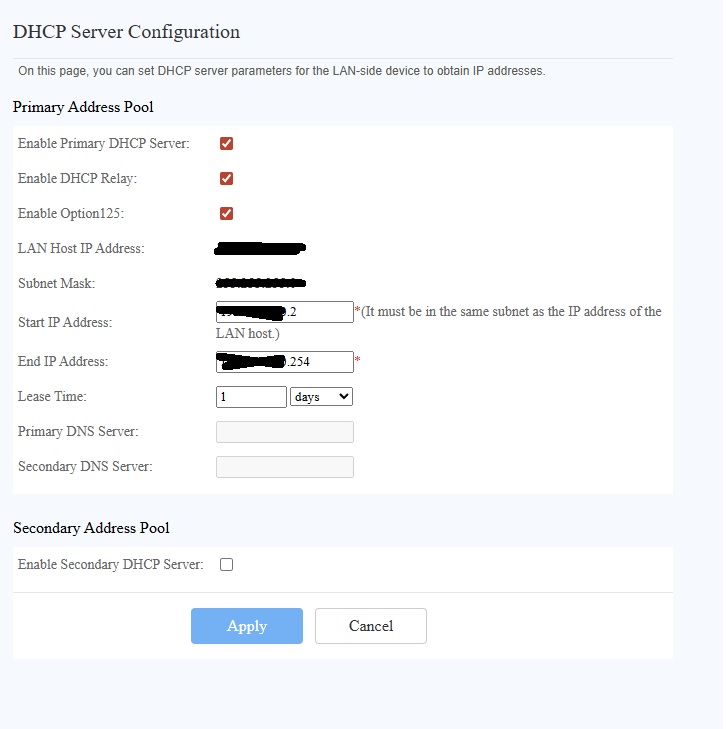Click the DHCP Server Configuration page title

pos(126,32)
